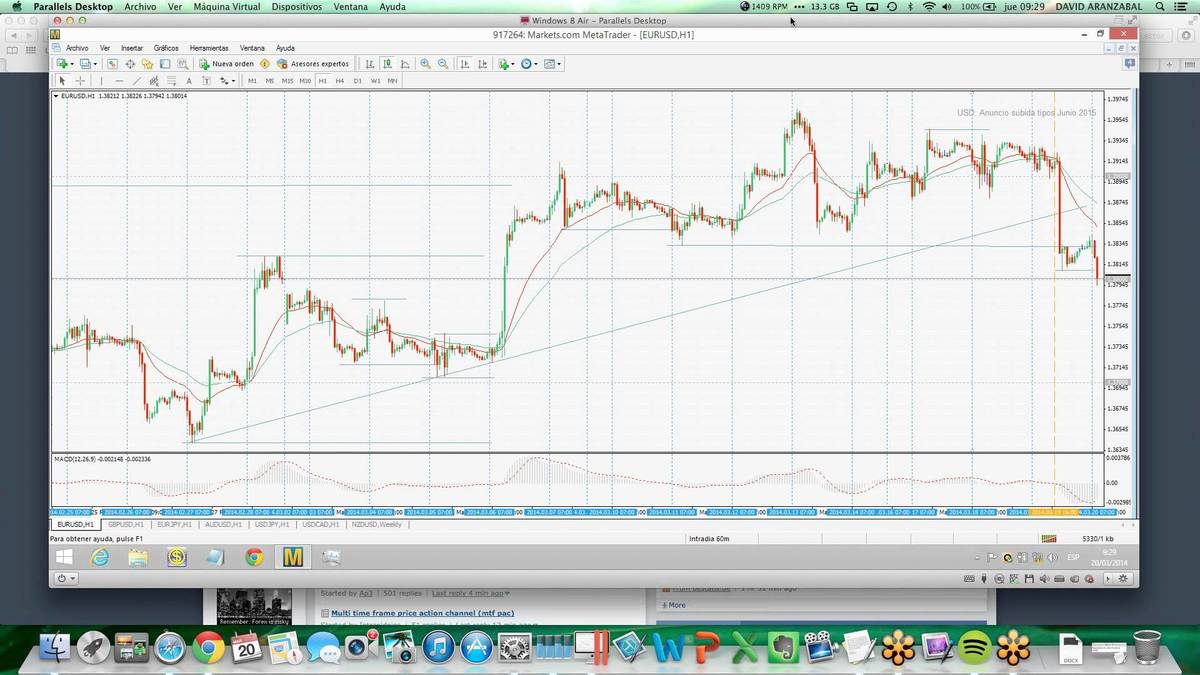Switch to the GBPUSD,H1 chart tab
The width and height of the screenshot is (1200, 675).
pos(126,524)
